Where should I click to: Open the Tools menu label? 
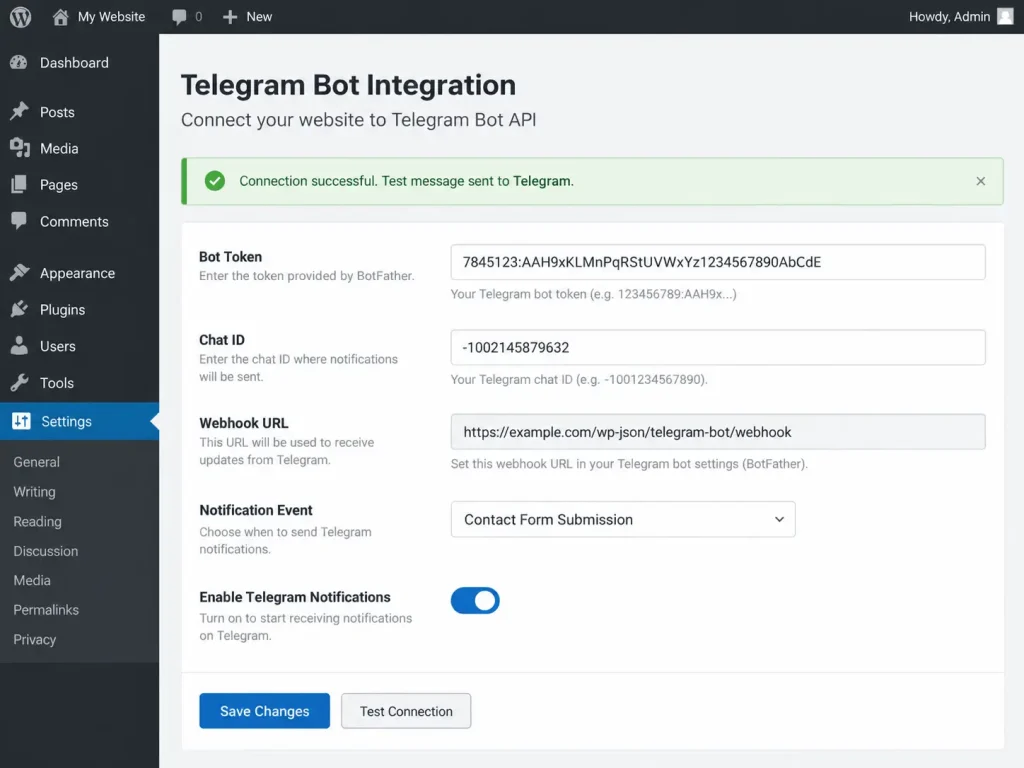coord(57,383)
